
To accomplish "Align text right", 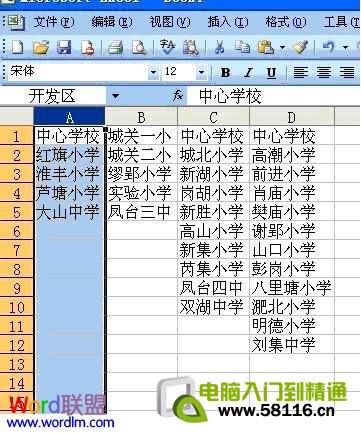I will point(347,72).
